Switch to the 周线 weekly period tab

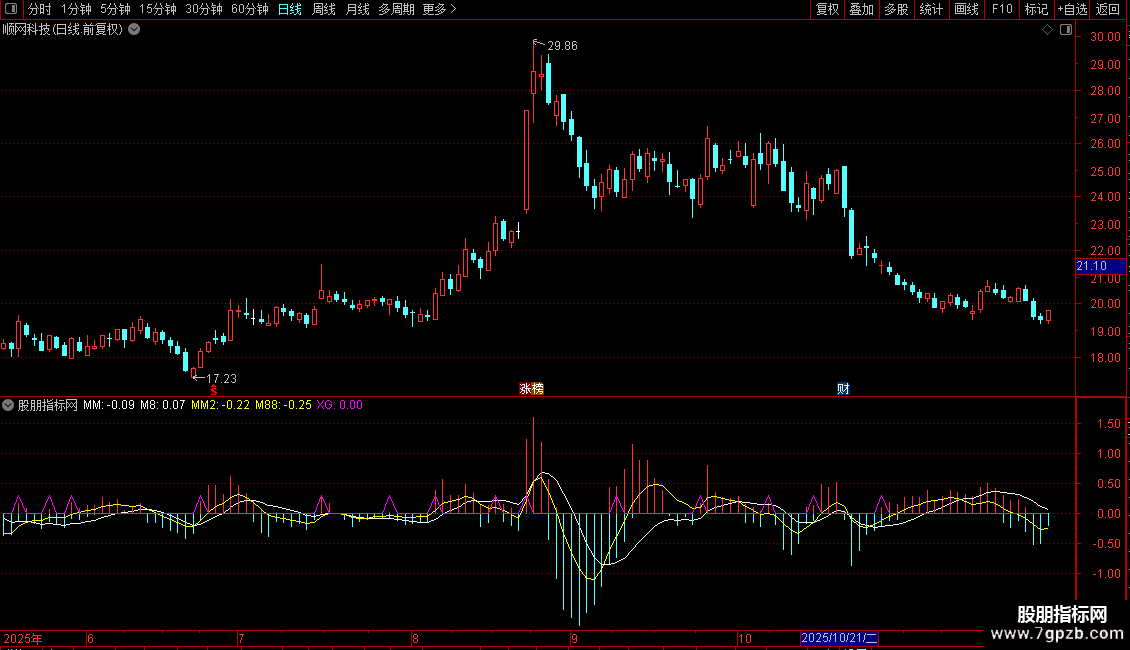(324, 9)
